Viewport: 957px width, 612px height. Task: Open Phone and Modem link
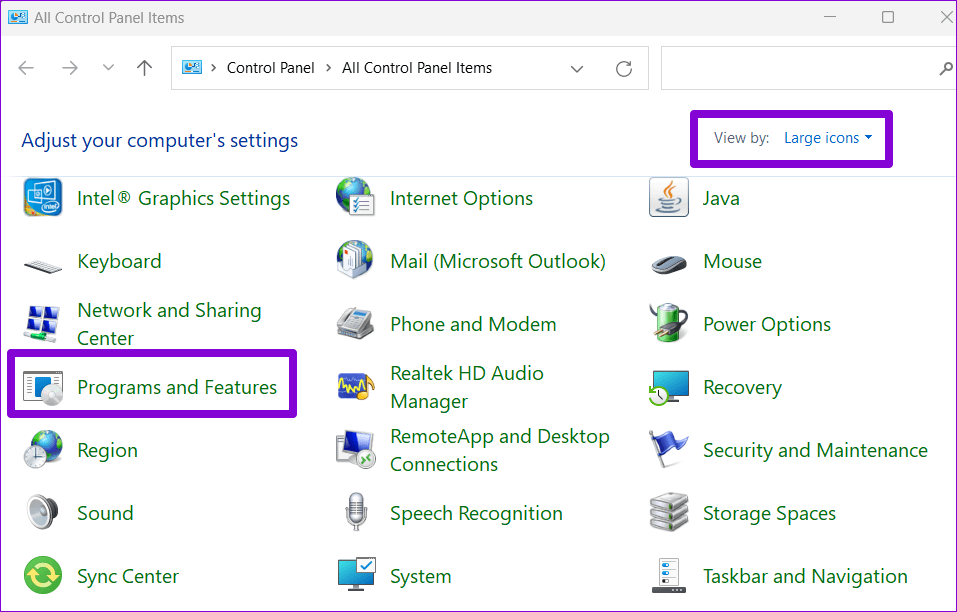[x=473, y=324]
